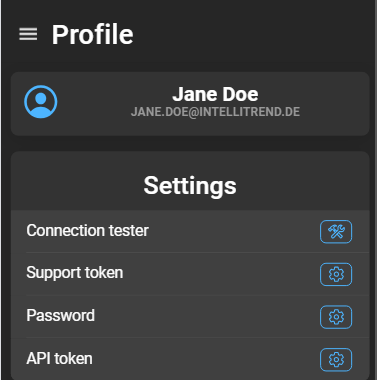This screenshot has width=377, height=380.
Task: Click the Jane Doe name text
Action: [x=215, y=94]
